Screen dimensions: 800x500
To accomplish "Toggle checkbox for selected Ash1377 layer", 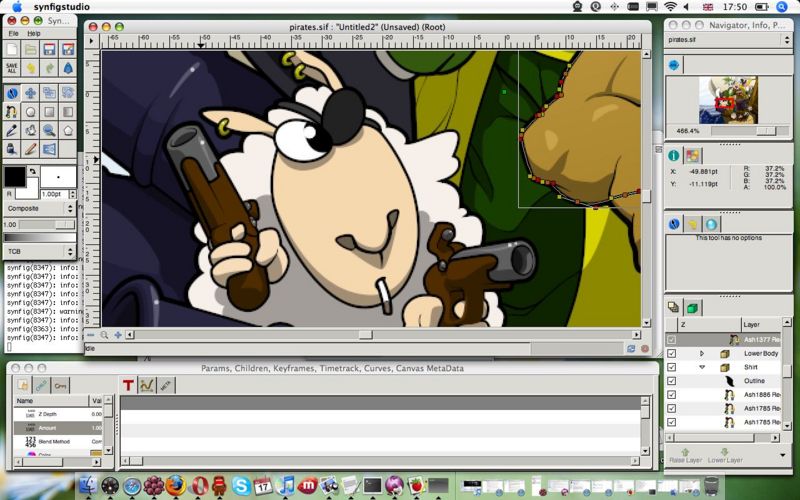I will 671,340.
